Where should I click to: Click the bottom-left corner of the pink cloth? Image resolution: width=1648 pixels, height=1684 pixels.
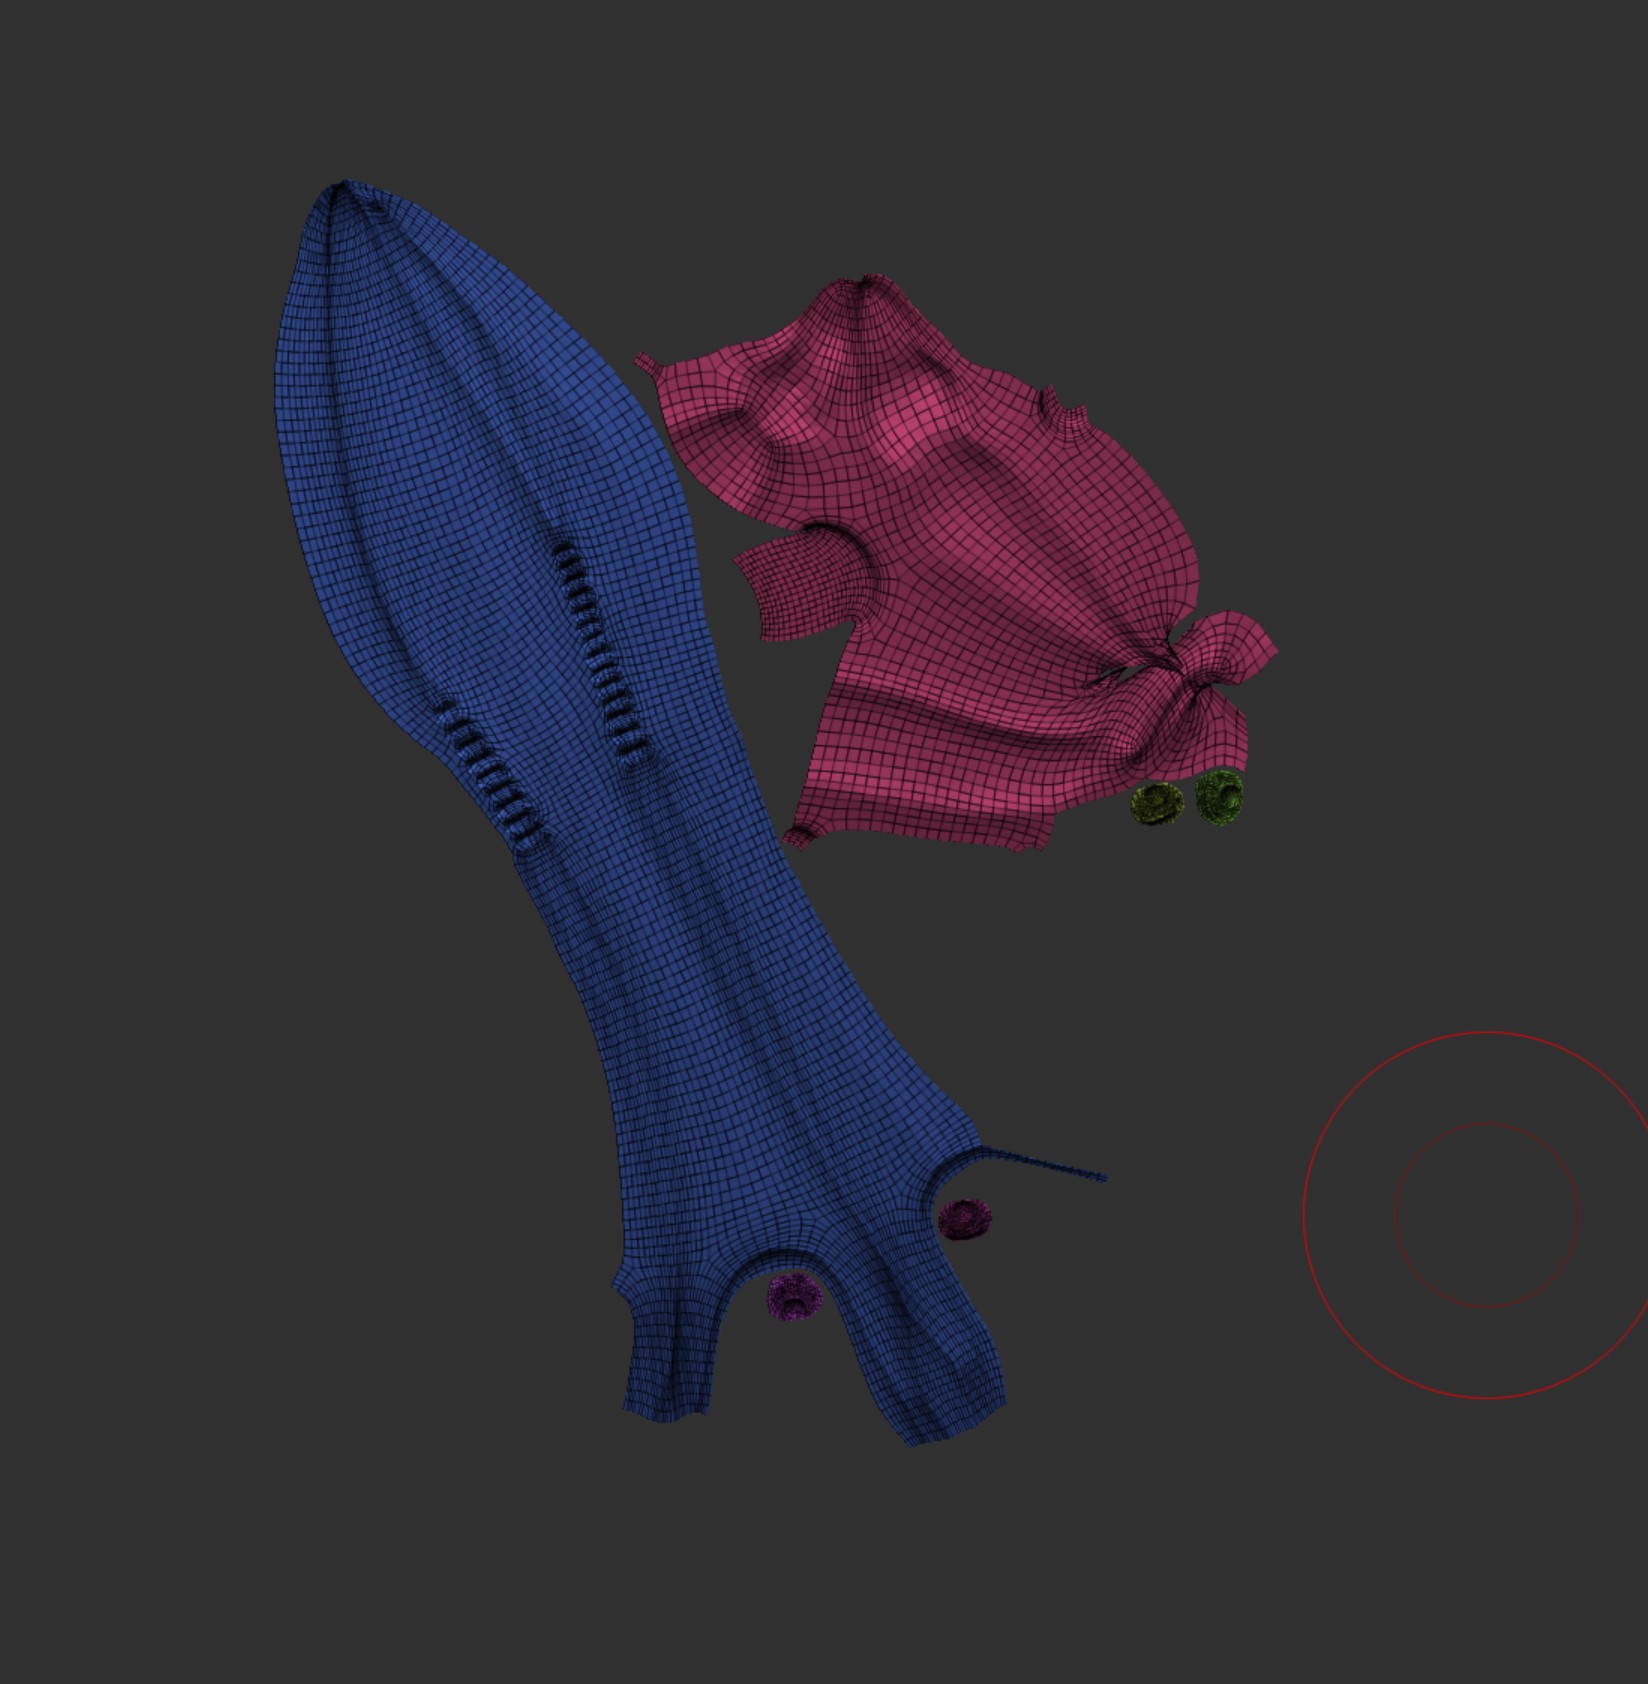point(798,834)
